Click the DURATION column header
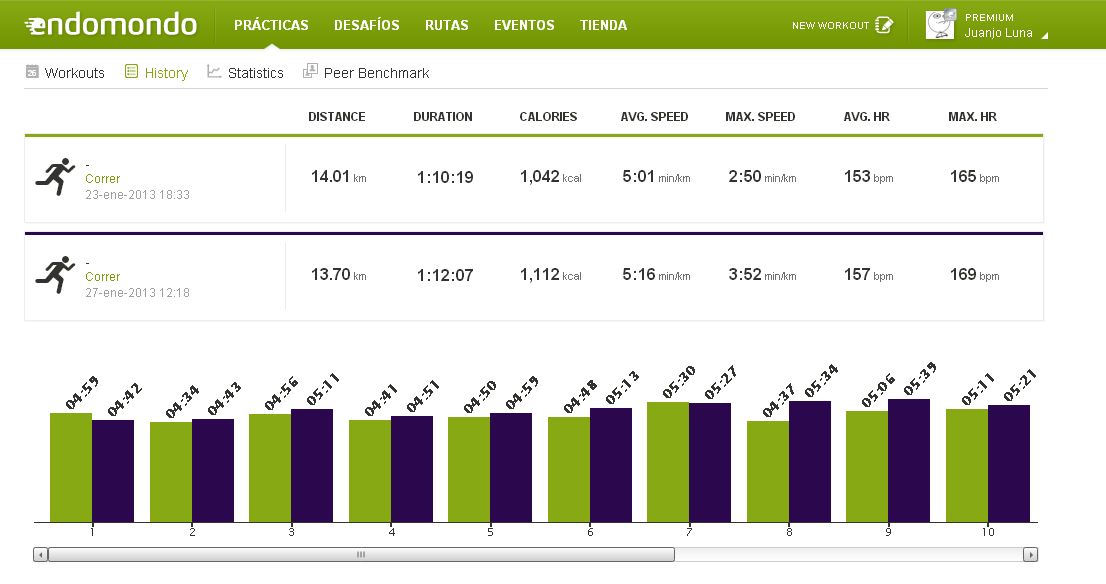Screen dimensions: 1106x584 (x=443, y=116)
